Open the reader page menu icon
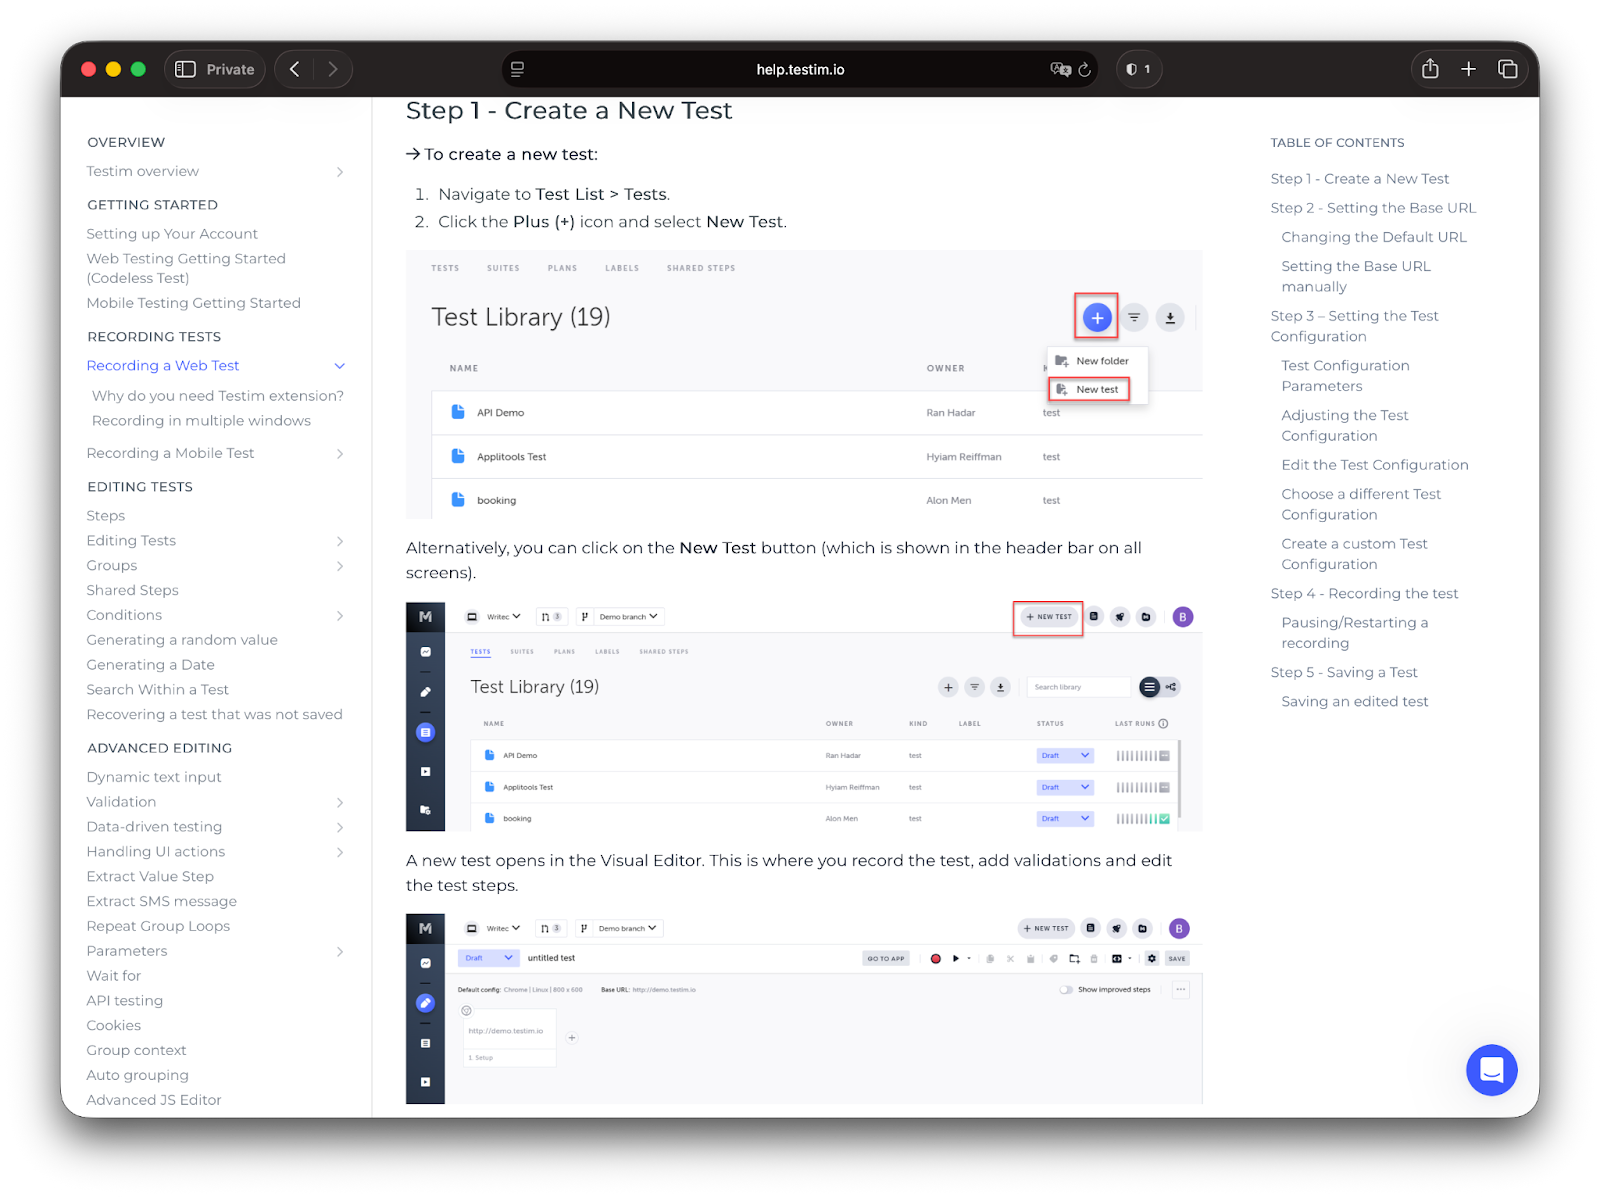The height and width of the screenshot is (1198, 1600). click(517, 69)
